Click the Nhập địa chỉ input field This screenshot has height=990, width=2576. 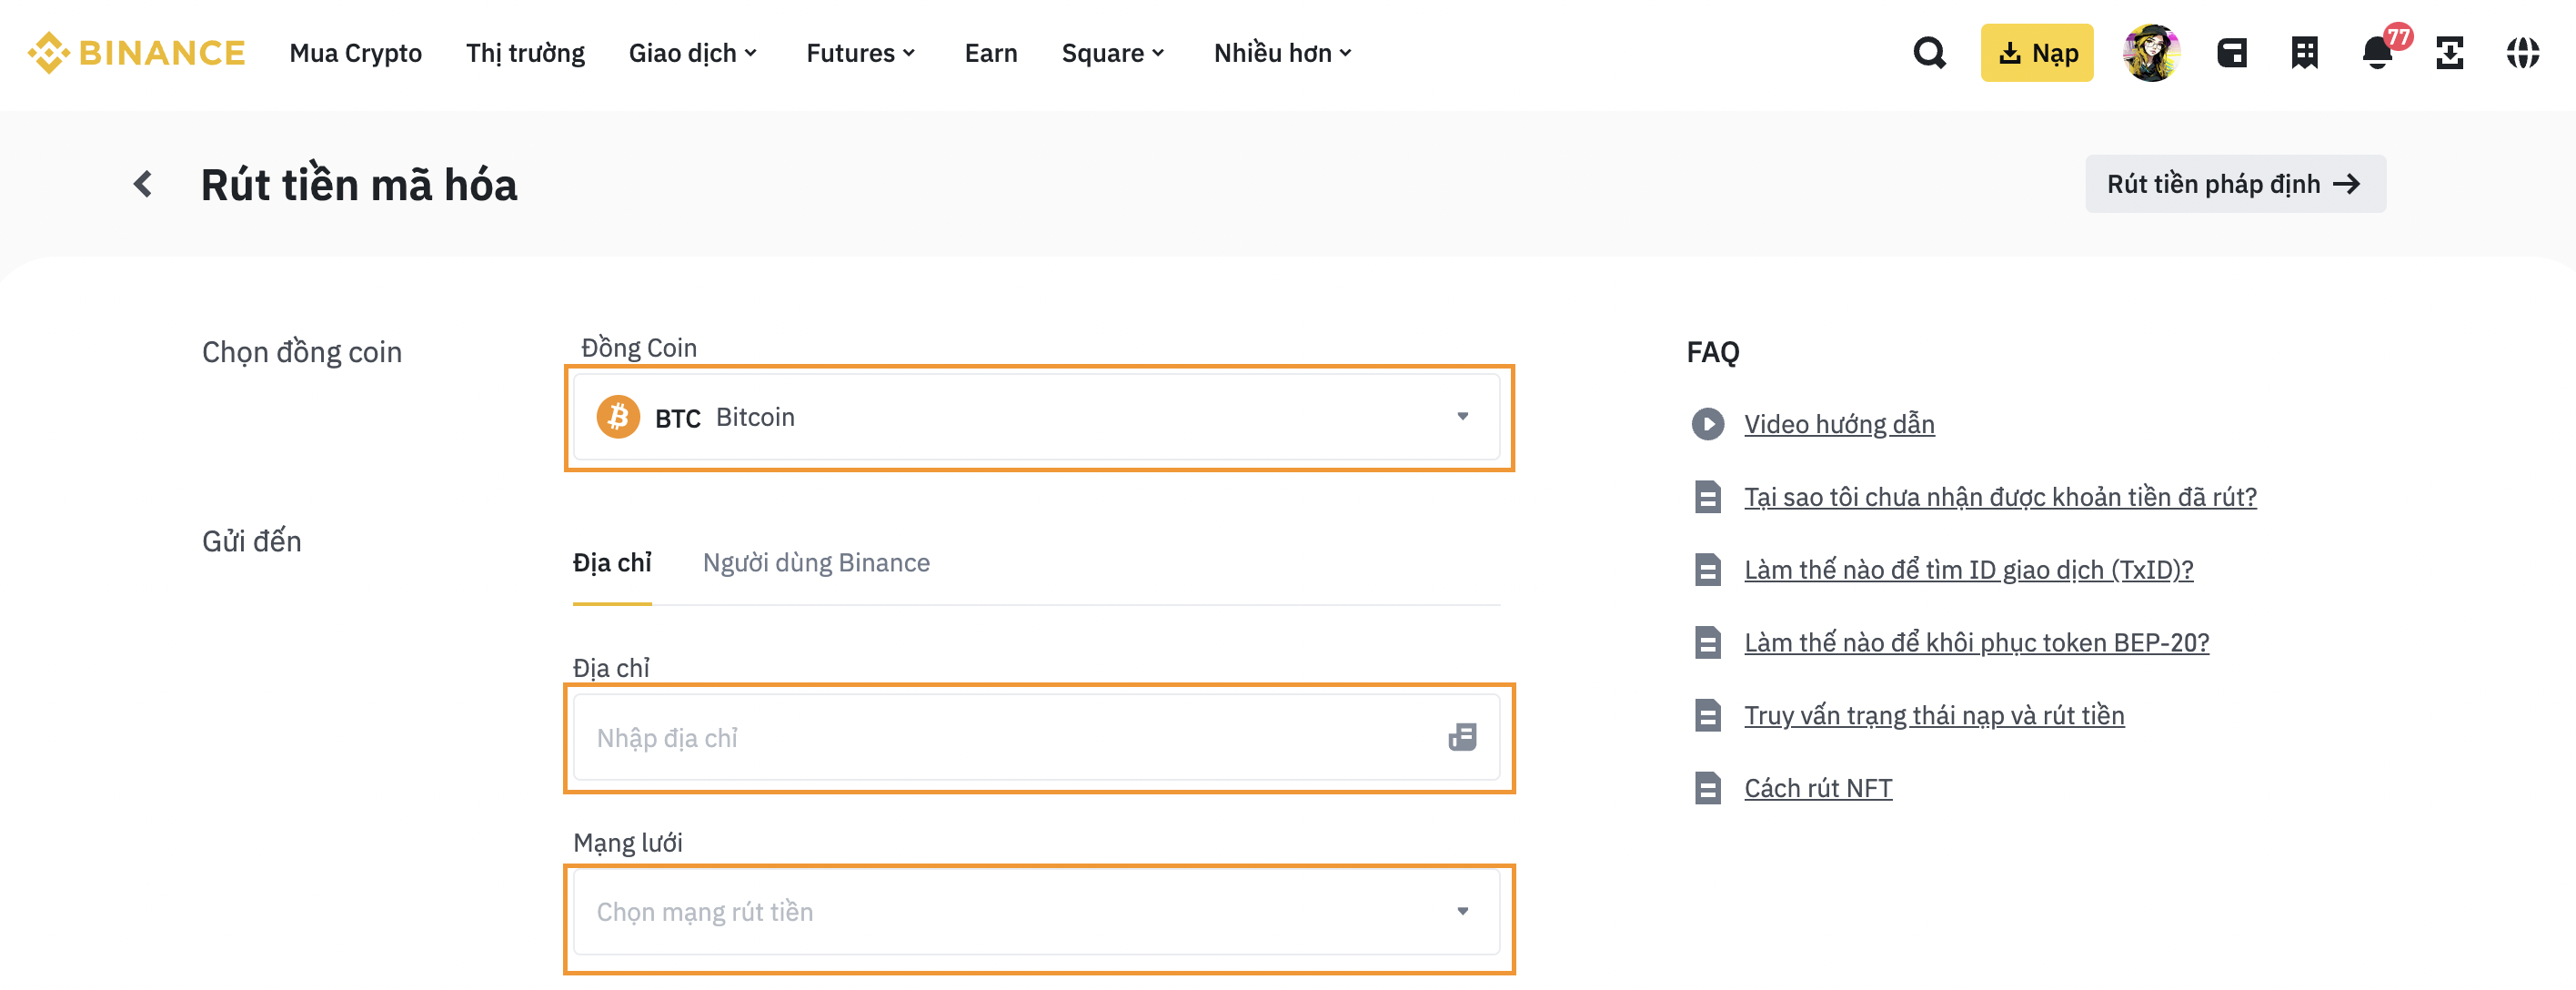click(x=1000, y=738)
